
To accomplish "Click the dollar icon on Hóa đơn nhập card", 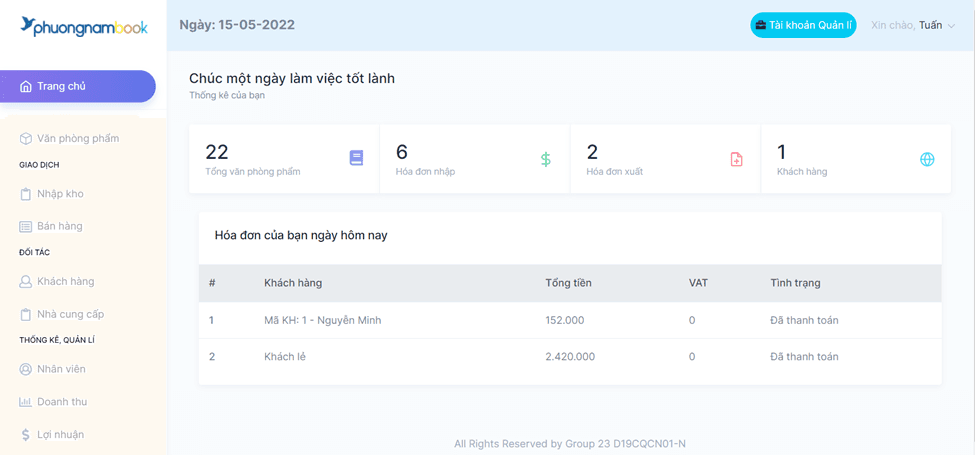I will (x=545, y=159).
